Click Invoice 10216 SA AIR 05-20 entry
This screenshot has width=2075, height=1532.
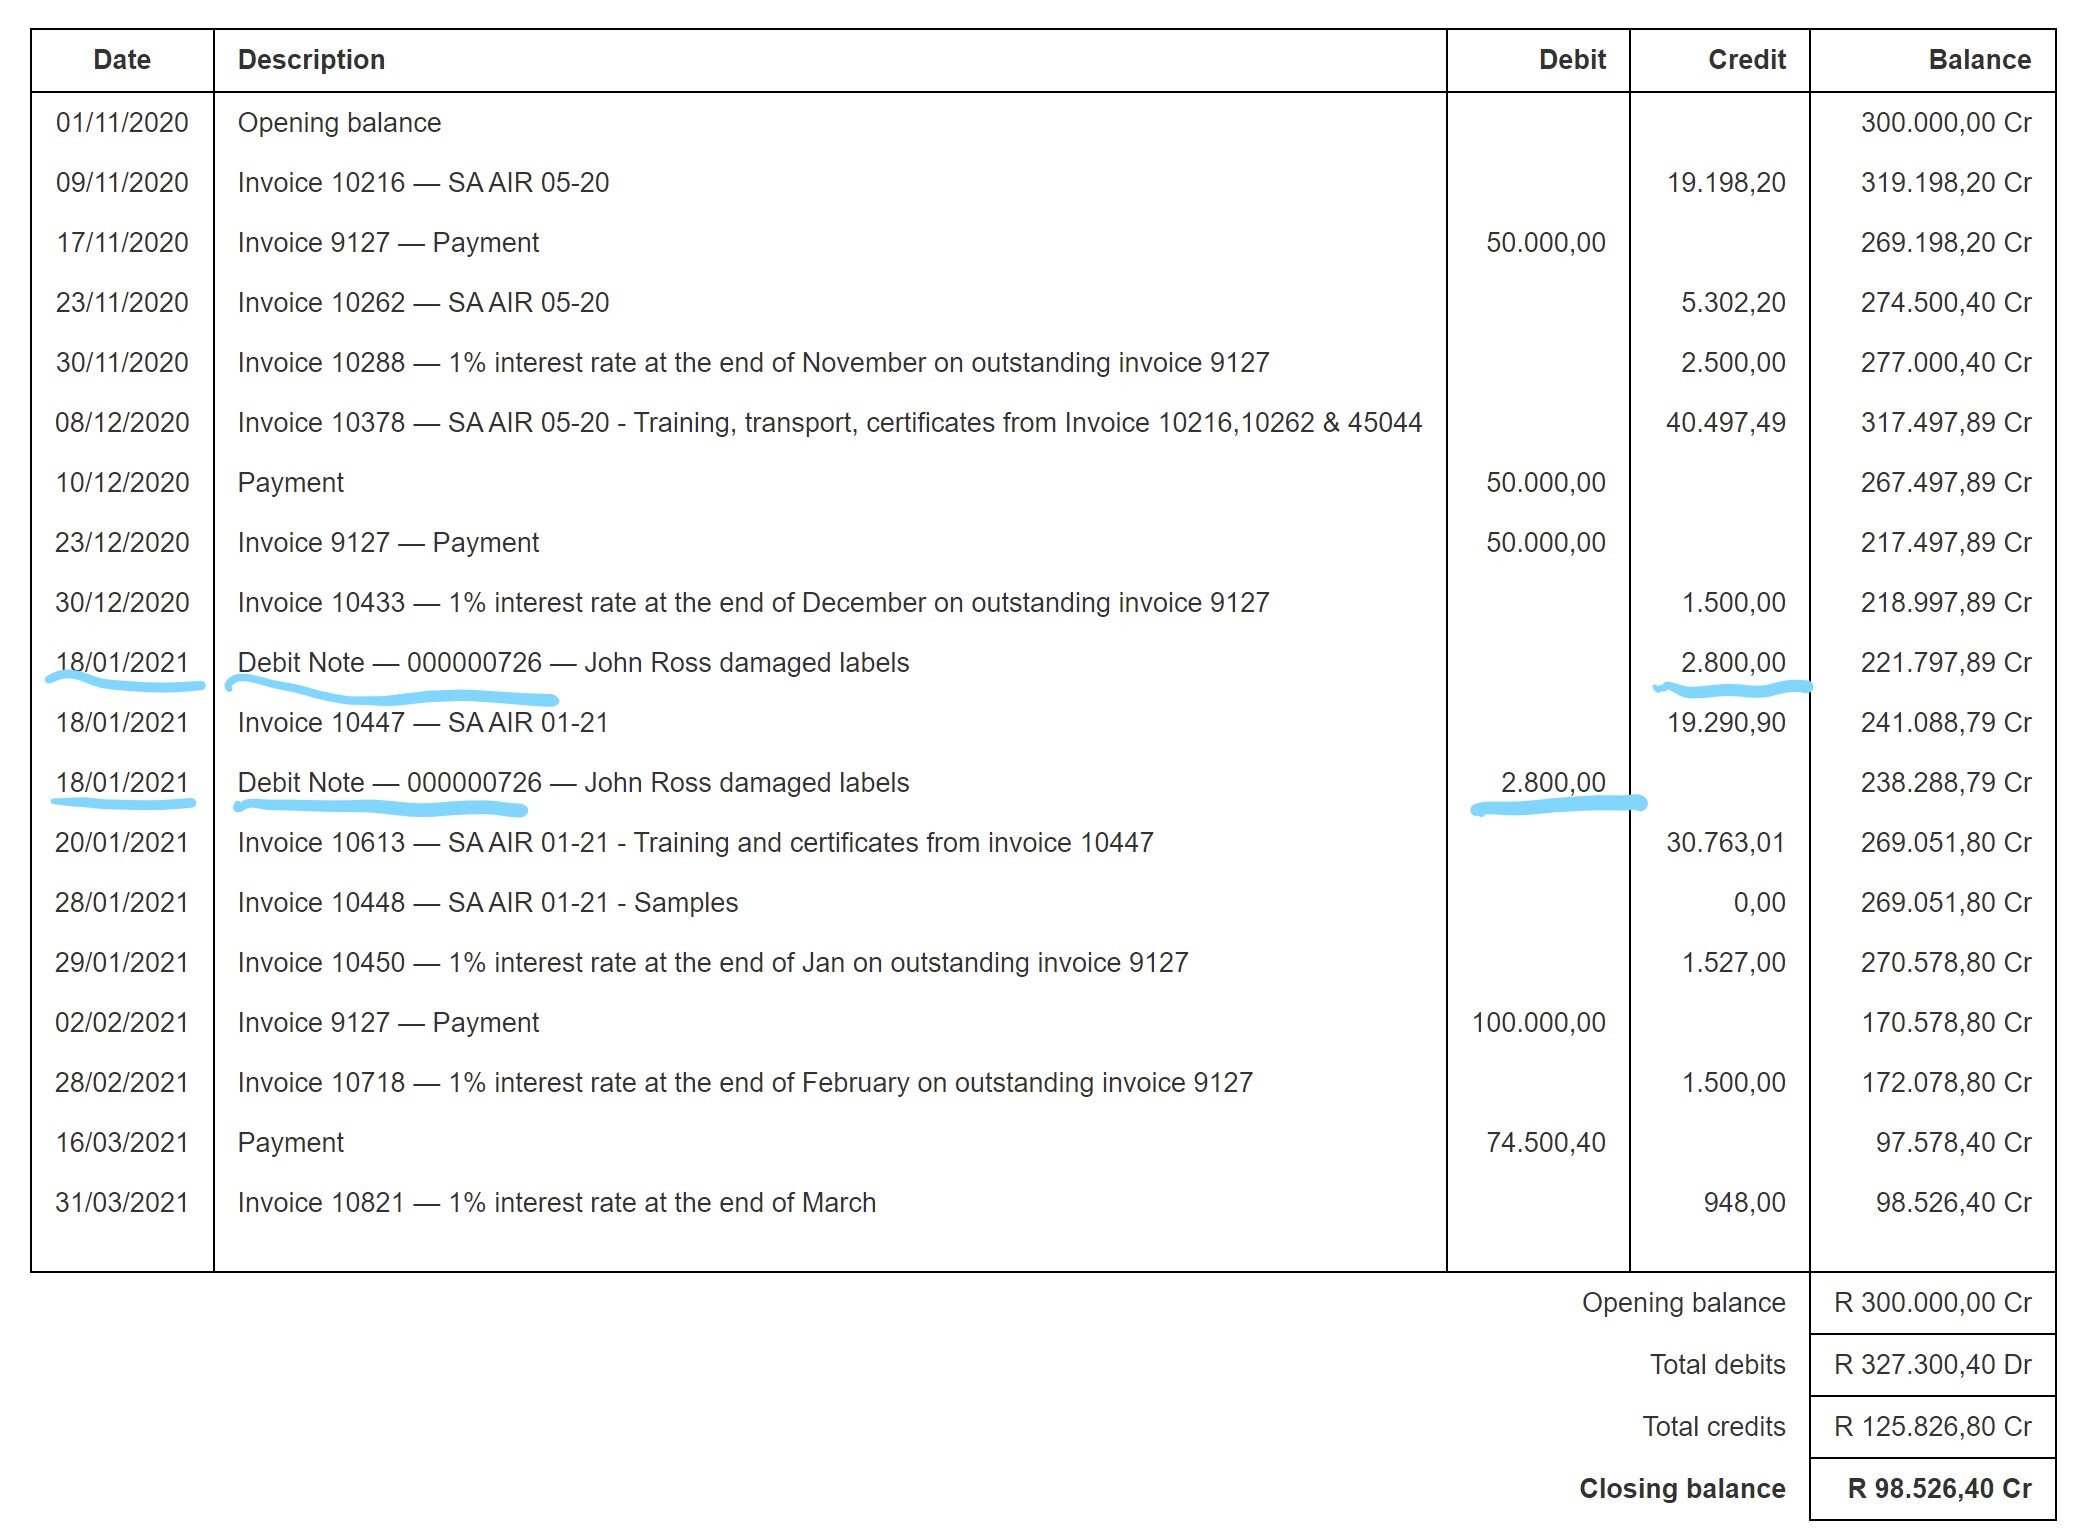click(x=423, y=183)
